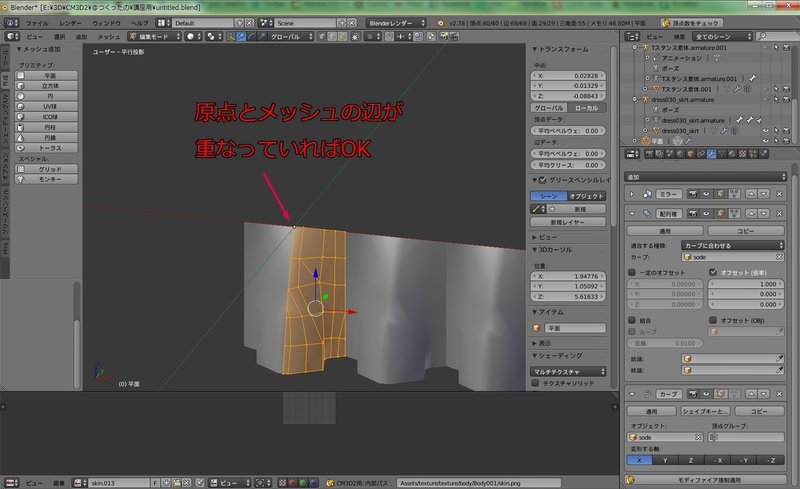
Task: Switch transform to ローカル
Action: tap(587, 108)
